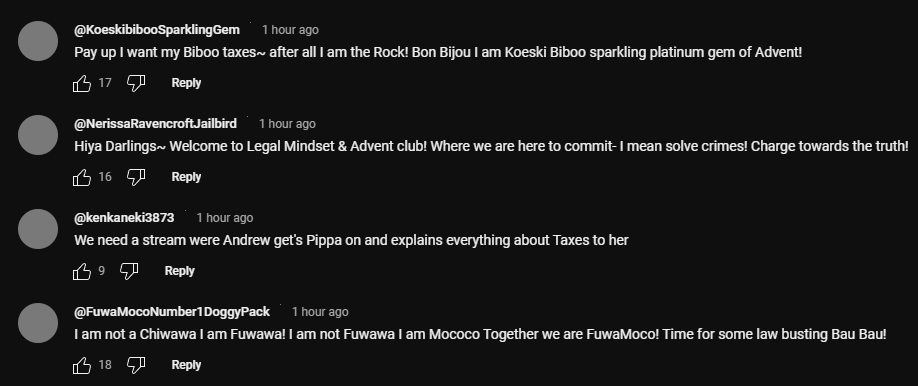Like the KoeskibibooSparklingGem comment

(x=82, y=83)
